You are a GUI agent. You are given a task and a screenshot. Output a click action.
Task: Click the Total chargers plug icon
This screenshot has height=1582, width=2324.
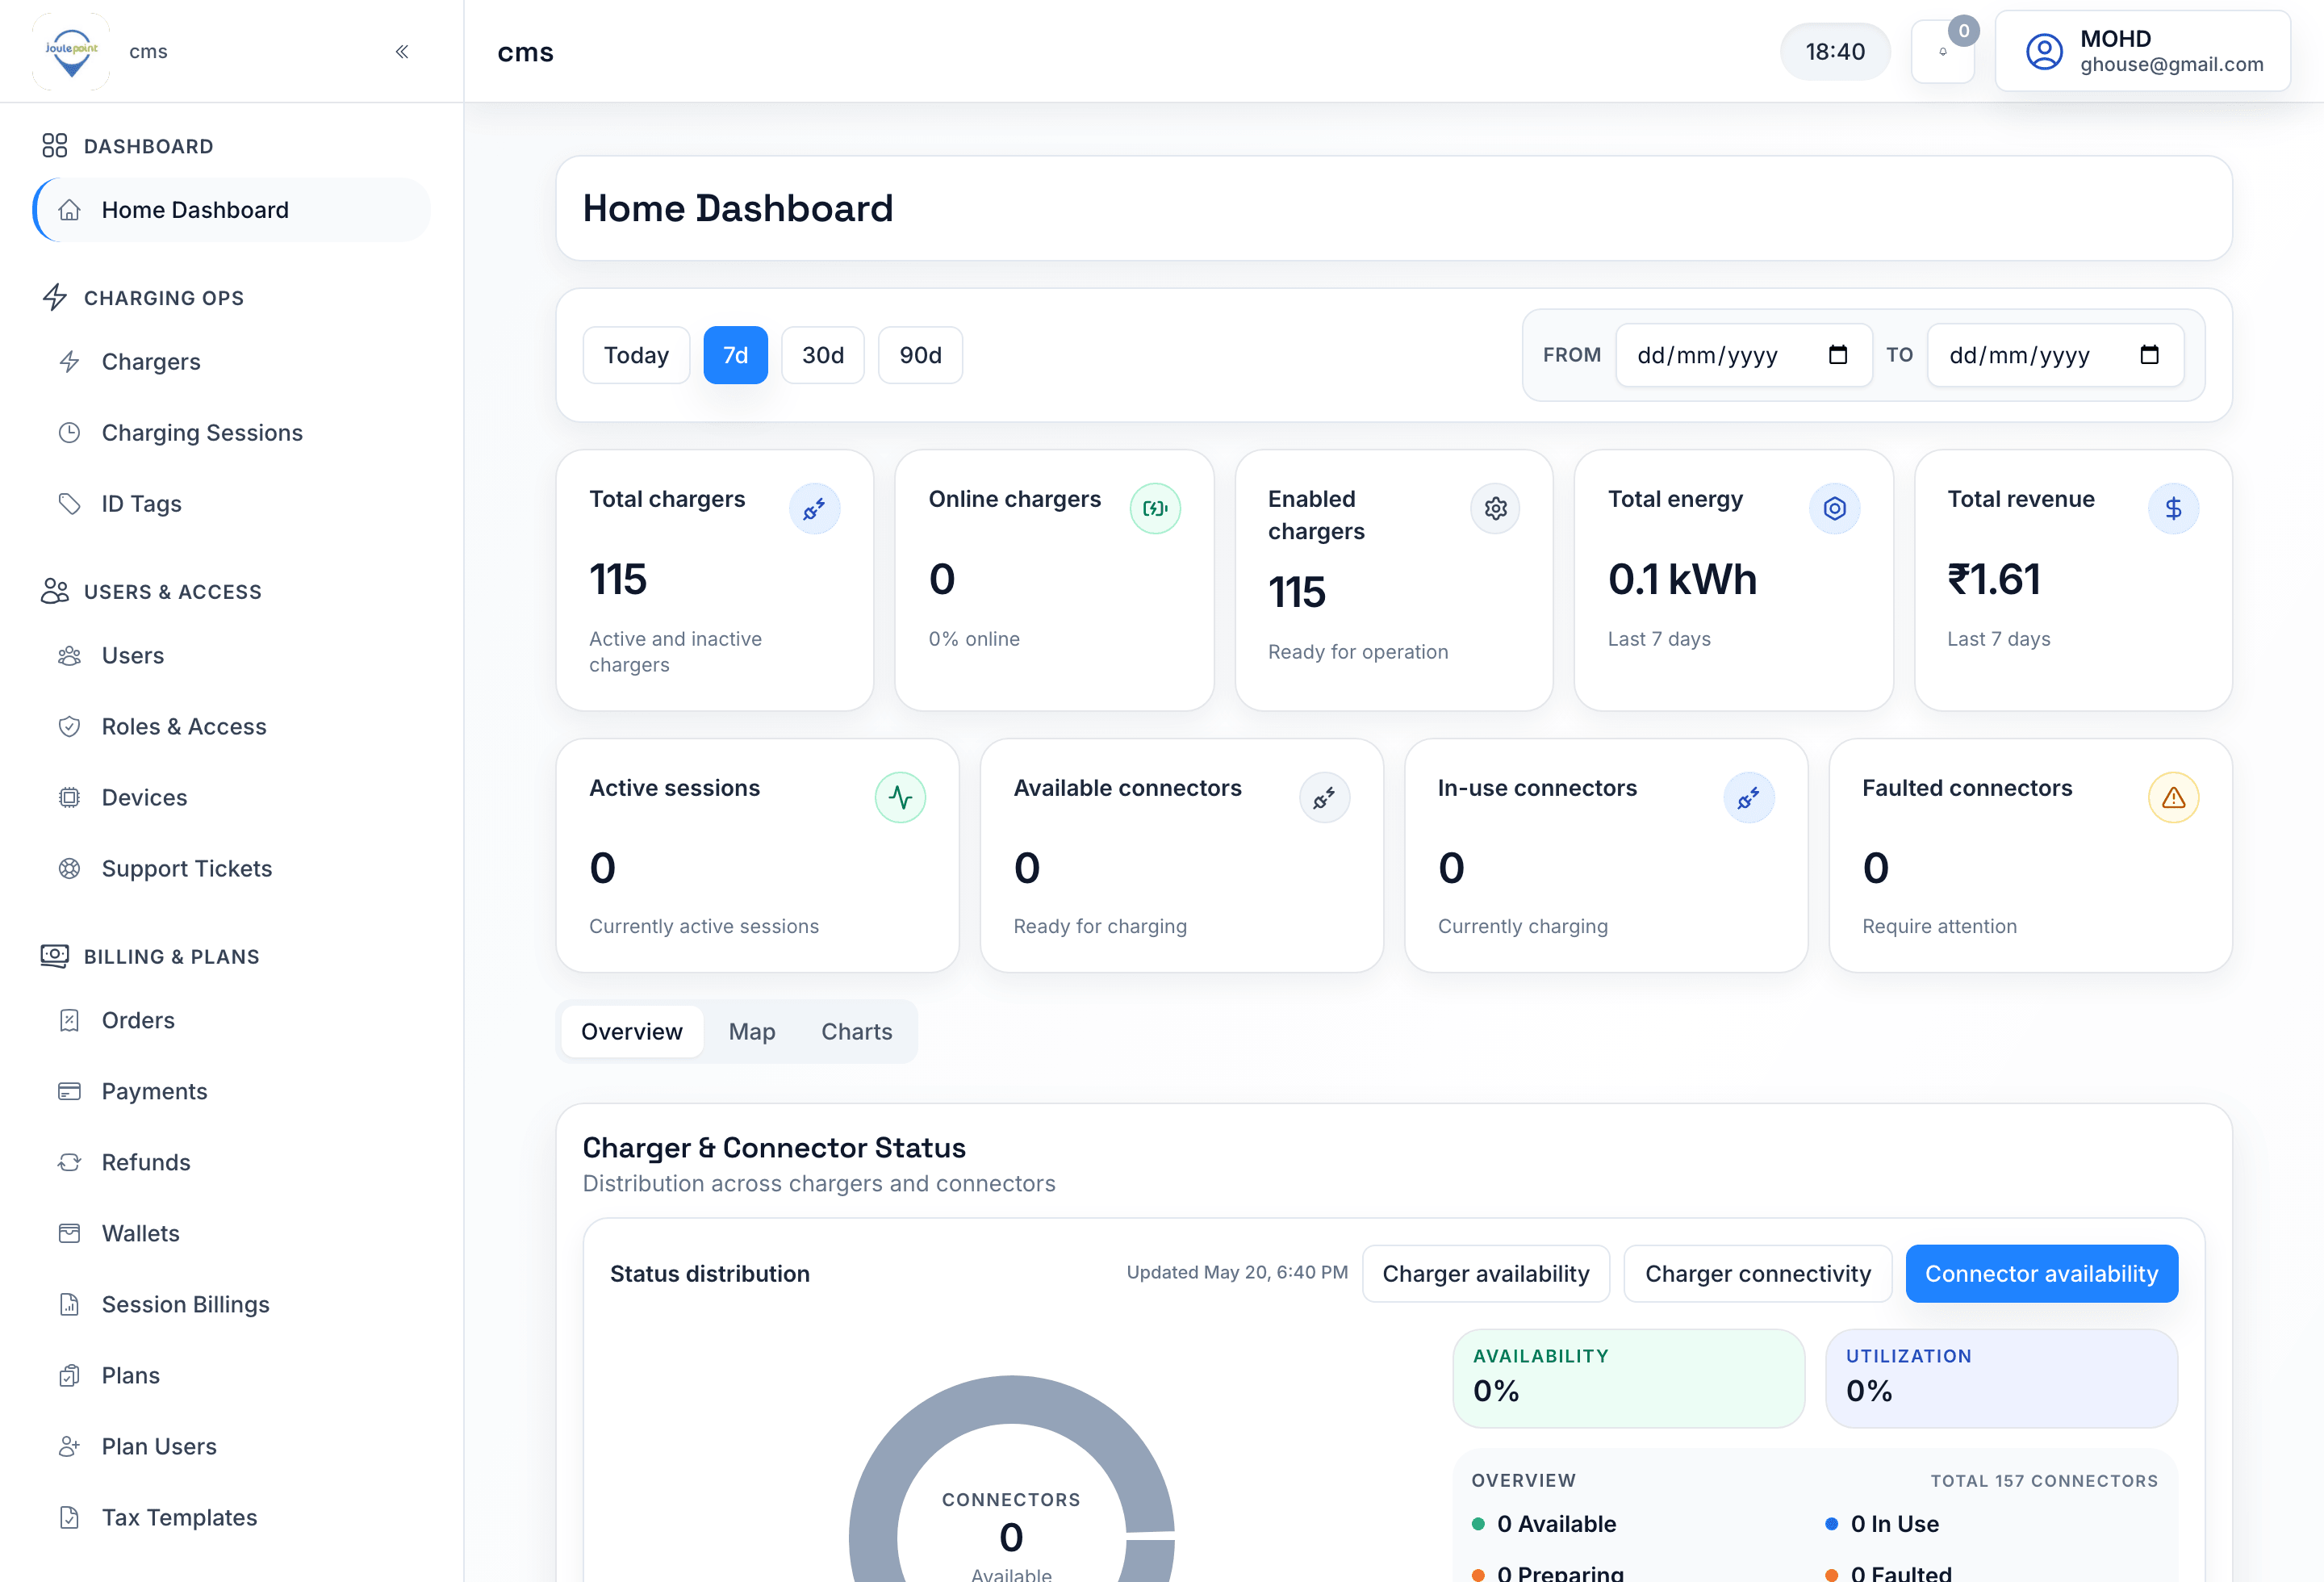pyautogui.click(x=814, y=509)
